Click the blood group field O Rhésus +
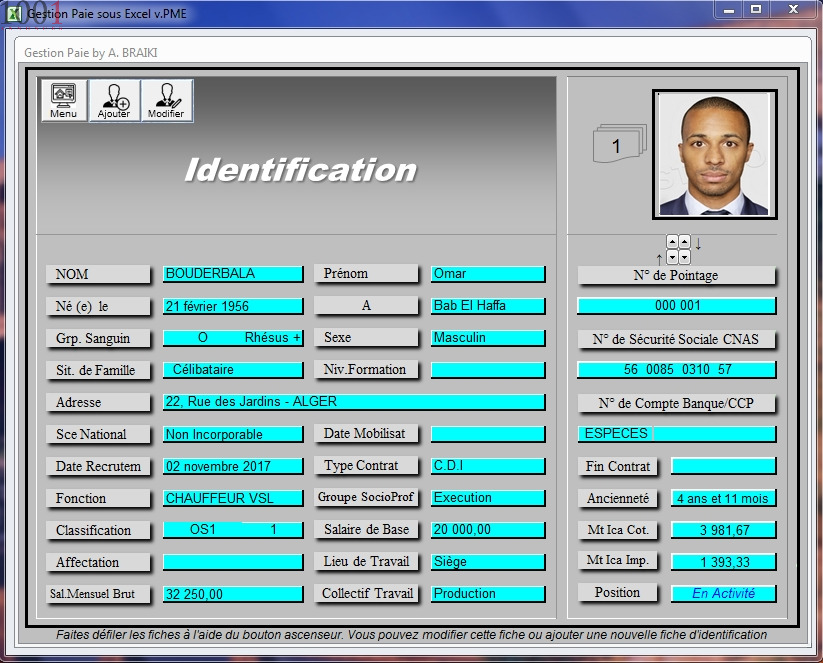The width and height of the screenshot is (823, 663). (233, 338)
